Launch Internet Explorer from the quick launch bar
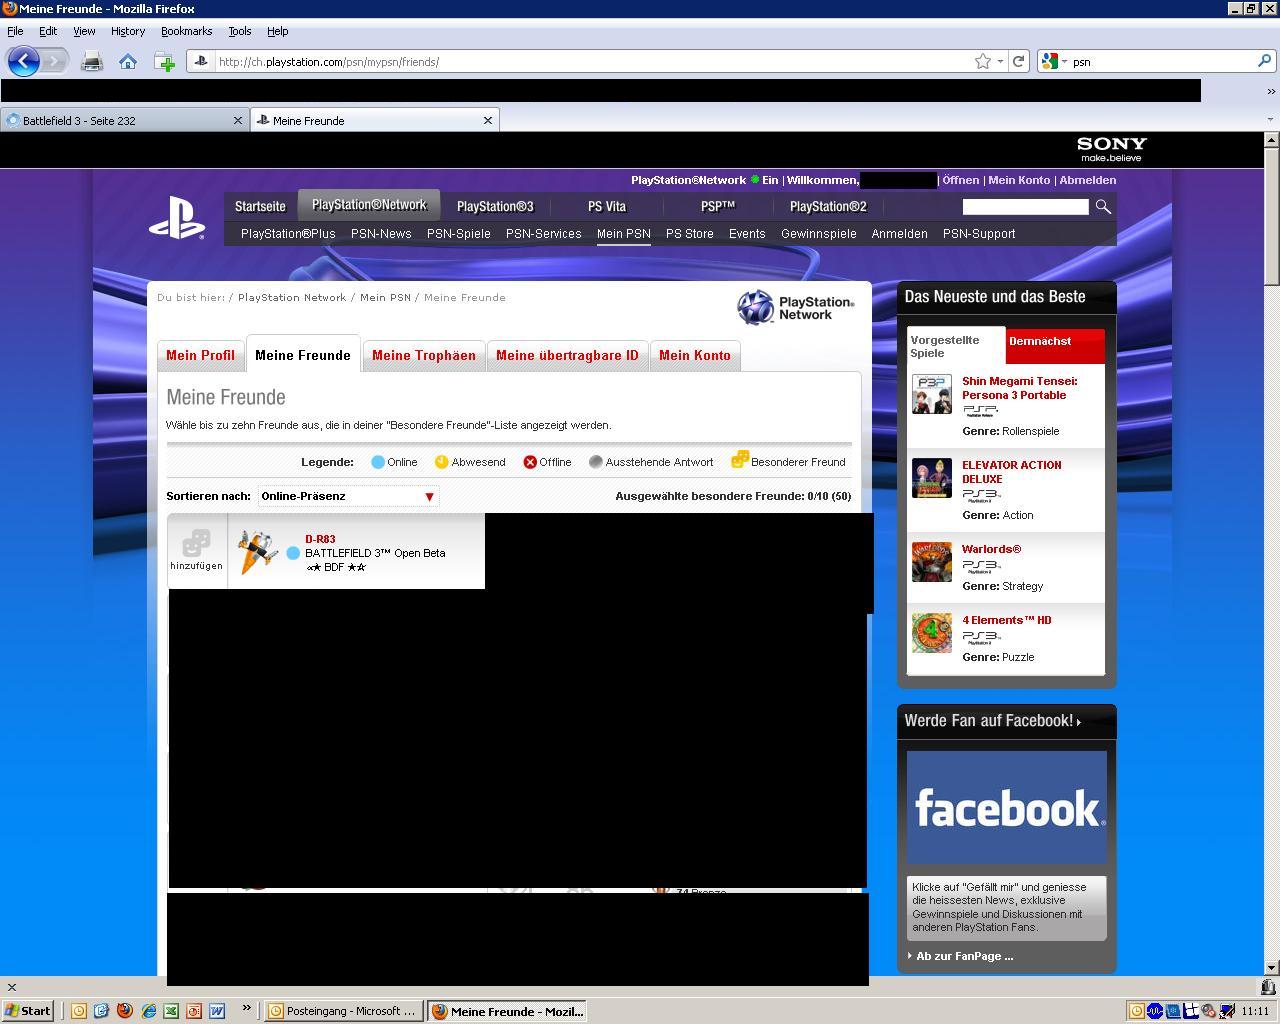 point(148,1011)
